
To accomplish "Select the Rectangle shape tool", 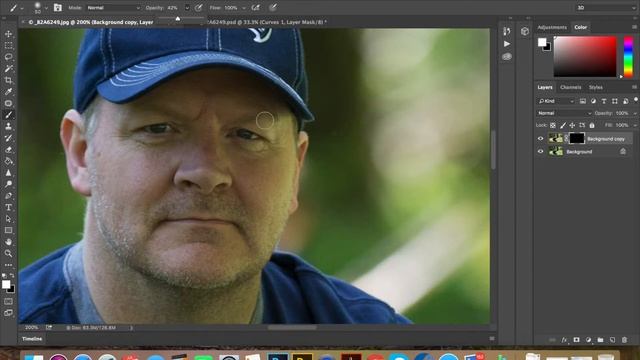I will coord(8,230).
